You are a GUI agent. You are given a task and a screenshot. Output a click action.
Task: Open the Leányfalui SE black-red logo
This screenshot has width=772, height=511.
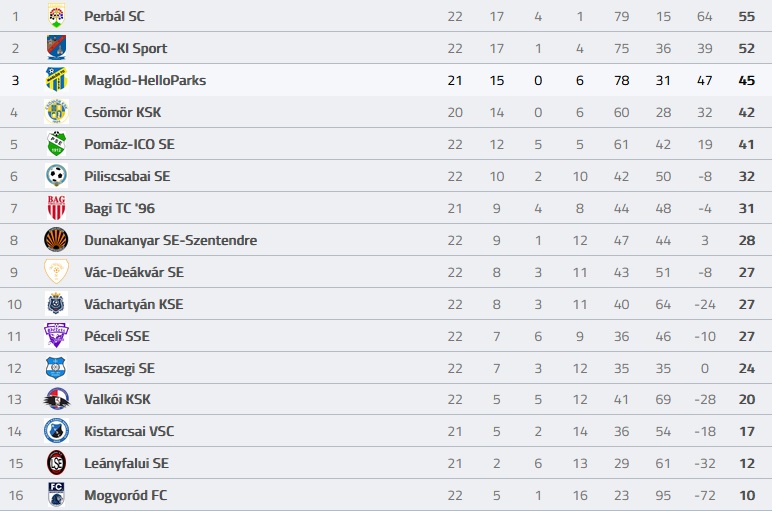57,463
